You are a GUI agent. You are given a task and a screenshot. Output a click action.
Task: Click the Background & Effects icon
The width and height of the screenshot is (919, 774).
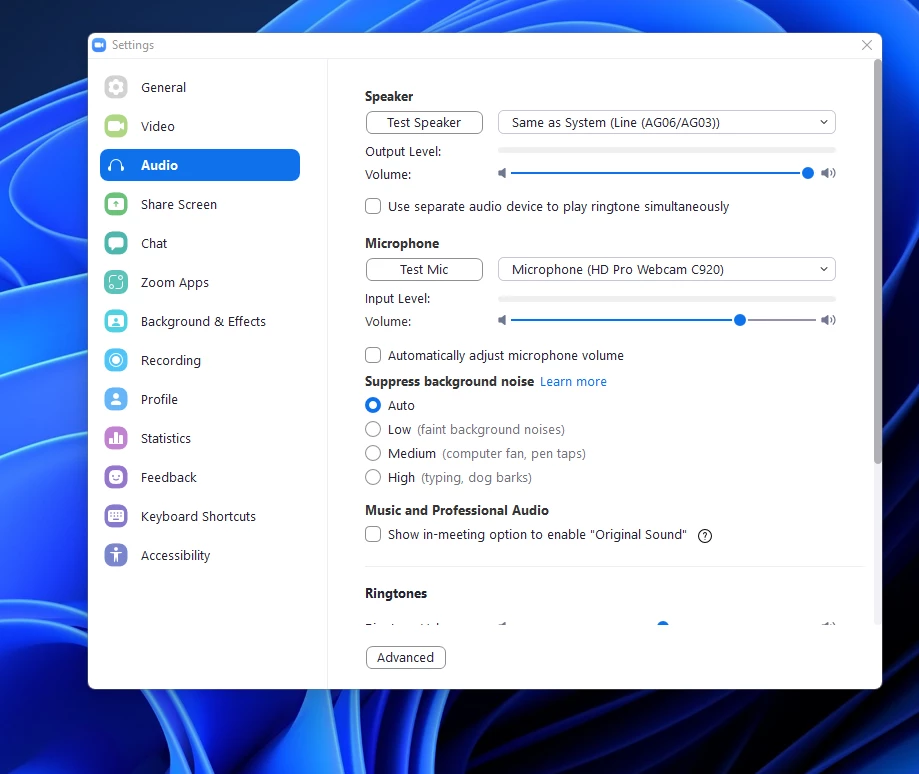point(116,321)
